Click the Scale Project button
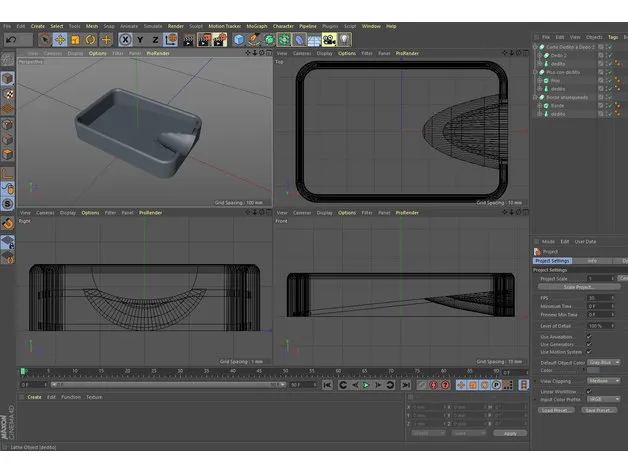This screenshot has height=472, width=628. coord(578,286)
